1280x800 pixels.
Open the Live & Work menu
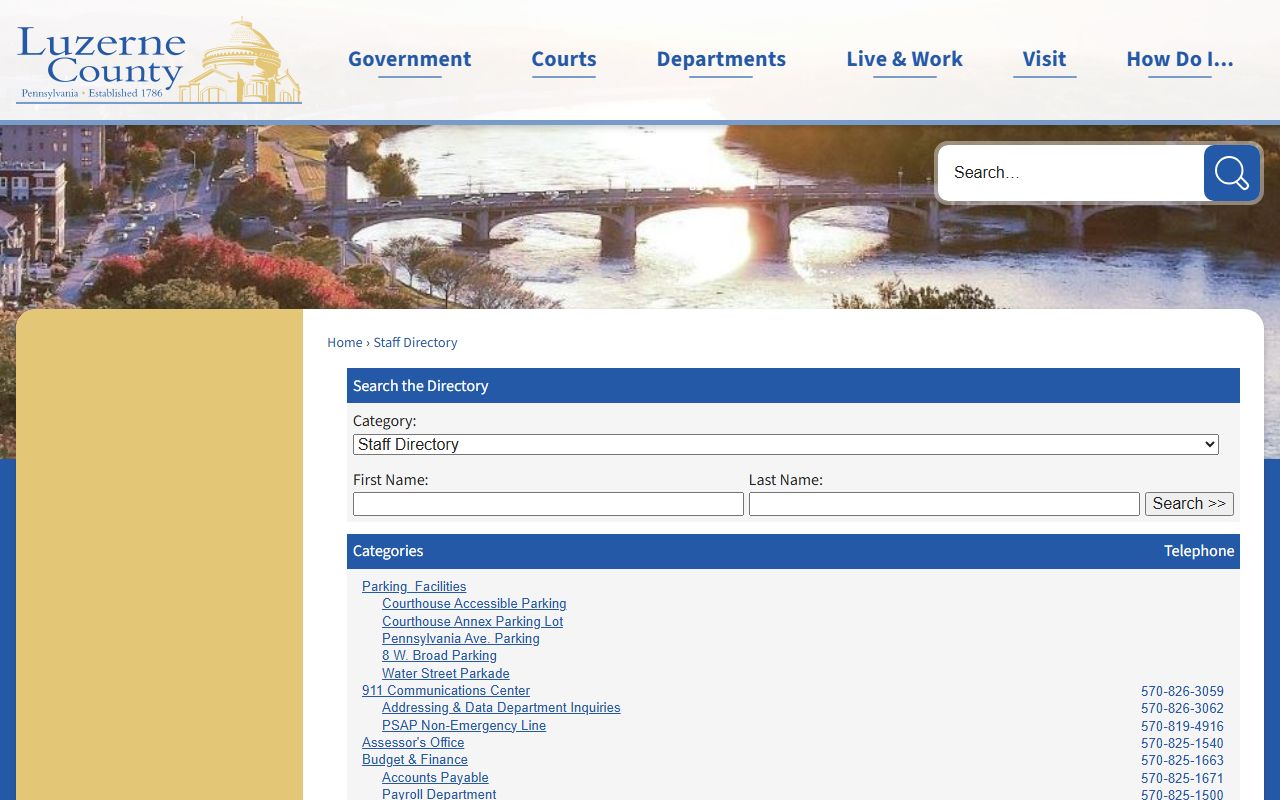(904, 59)
